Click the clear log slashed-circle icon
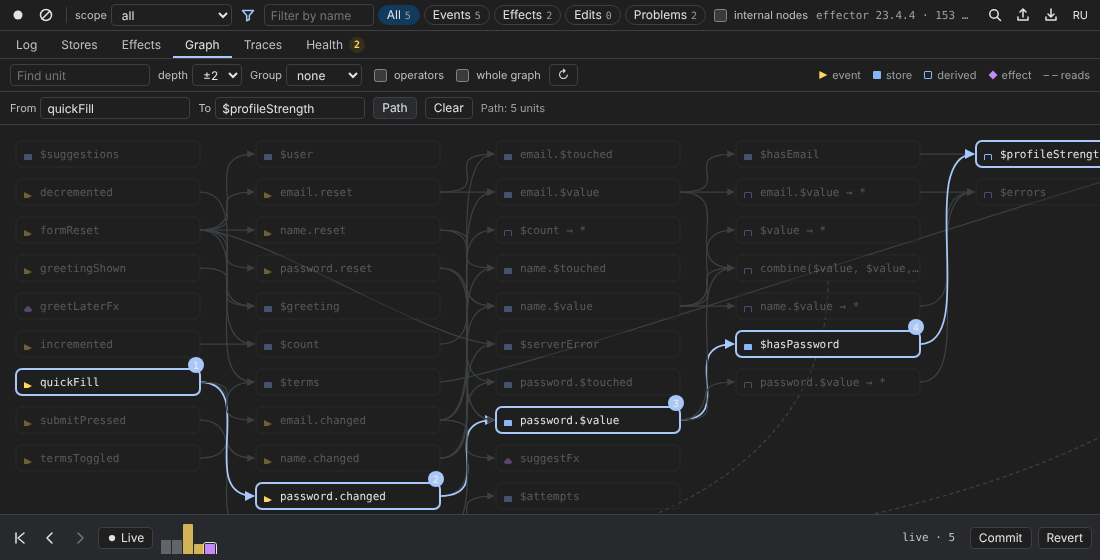 pos(46,15)
